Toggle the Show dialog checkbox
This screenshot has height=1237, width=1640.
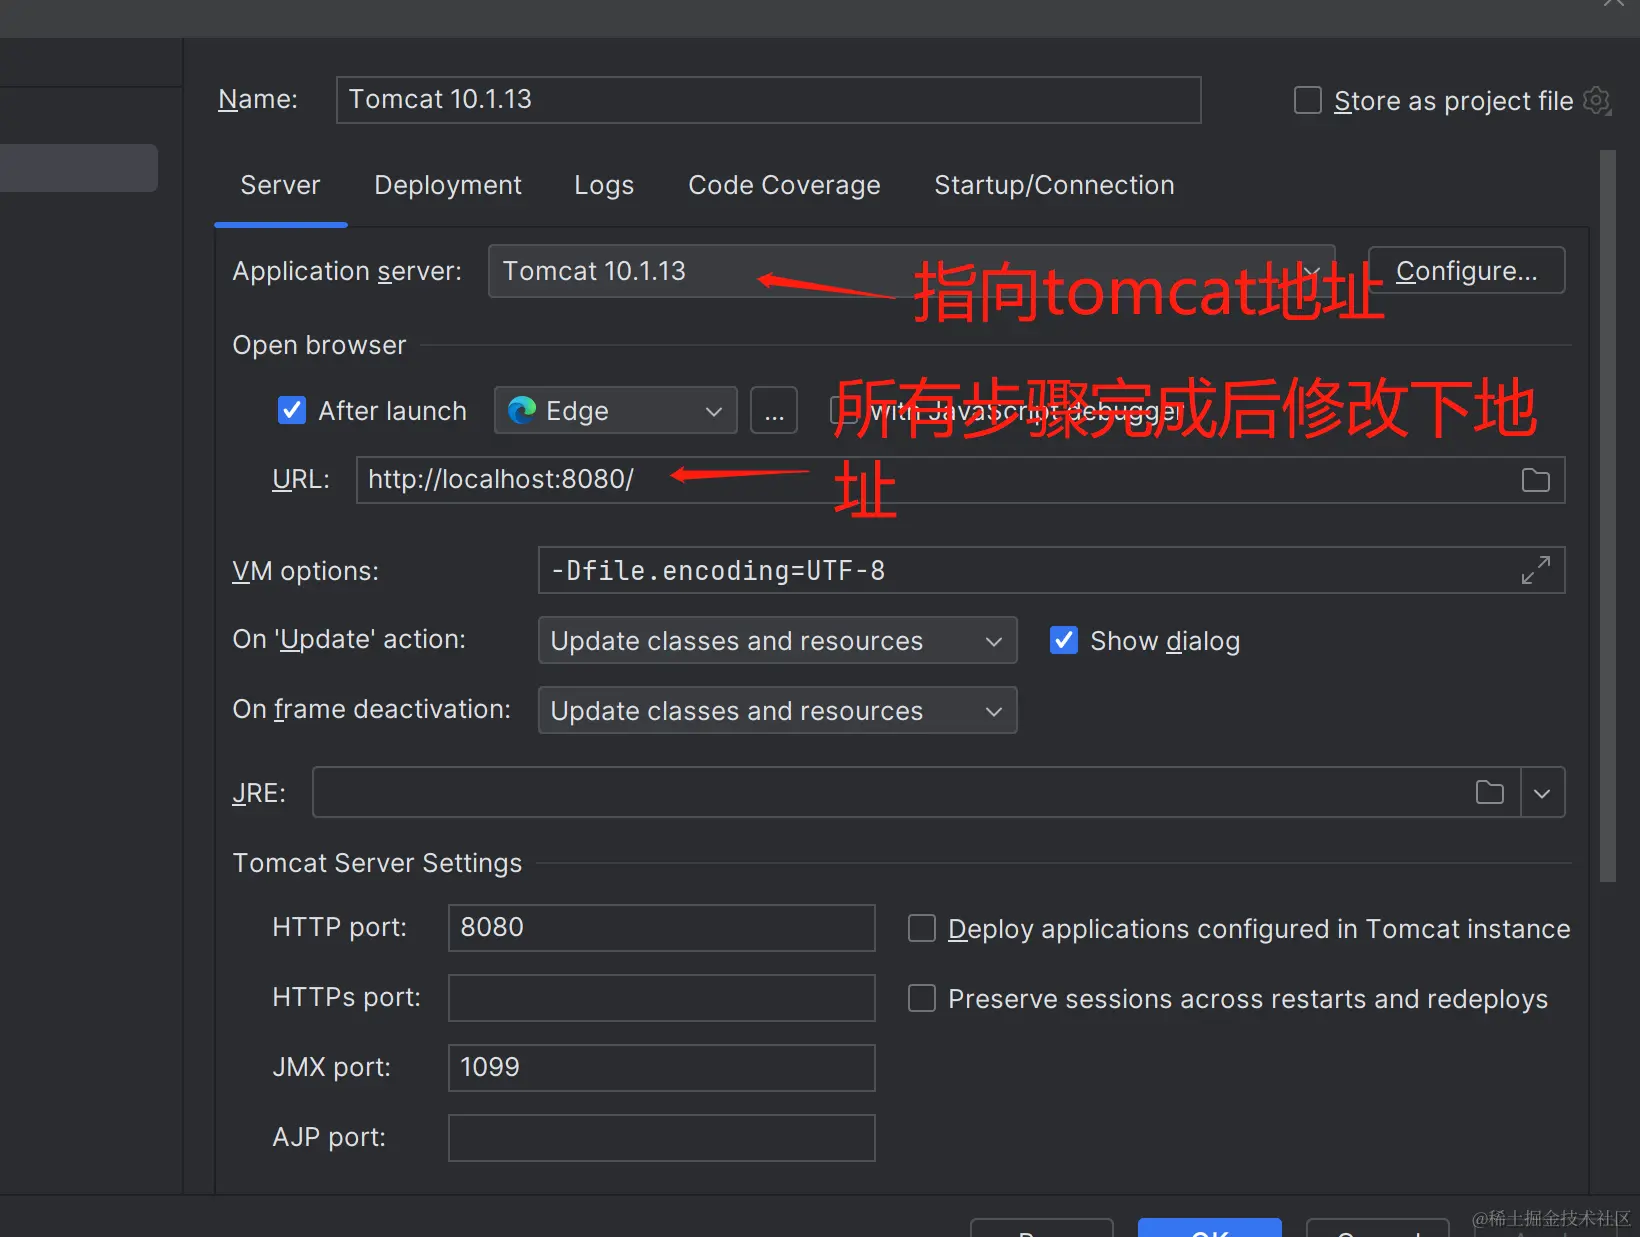pyautogui.click(x=1064, y=640)
